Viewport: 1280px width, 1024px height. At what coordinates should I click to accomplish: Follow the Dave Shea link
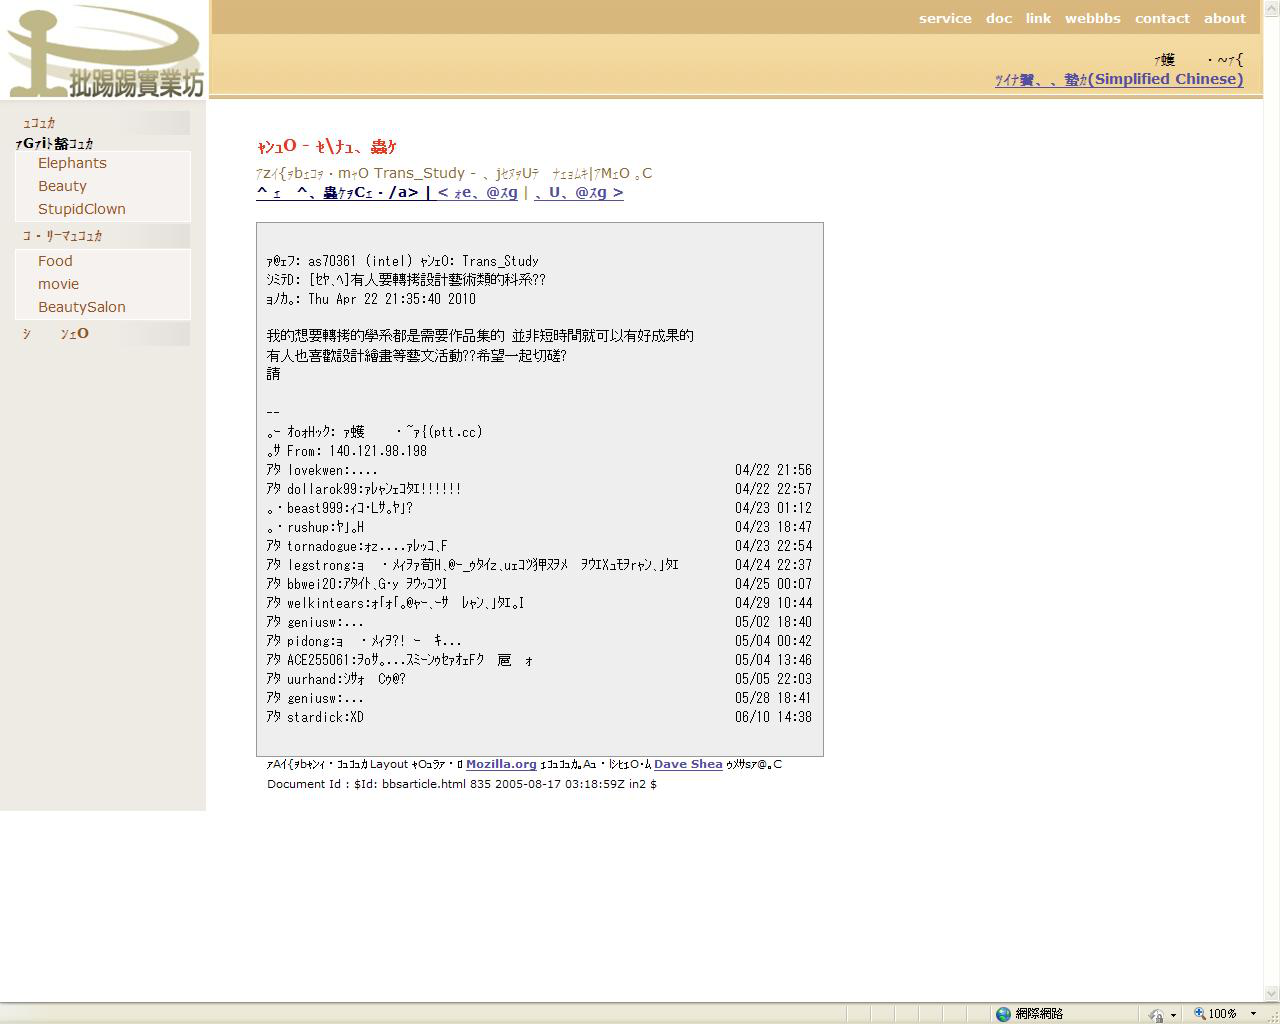[x=688, y=764]
